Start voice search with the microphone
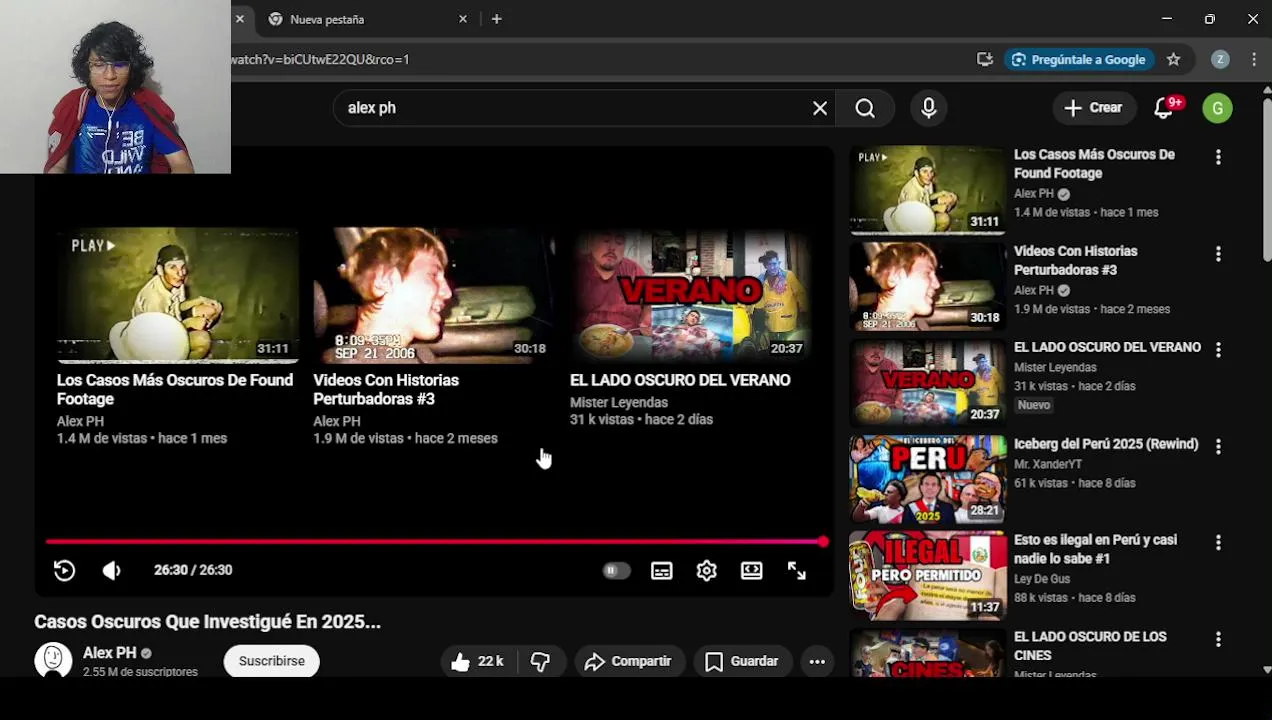The height and width of the screenshot is (720, 1272). pyautogui.click(x=929, y=108)
